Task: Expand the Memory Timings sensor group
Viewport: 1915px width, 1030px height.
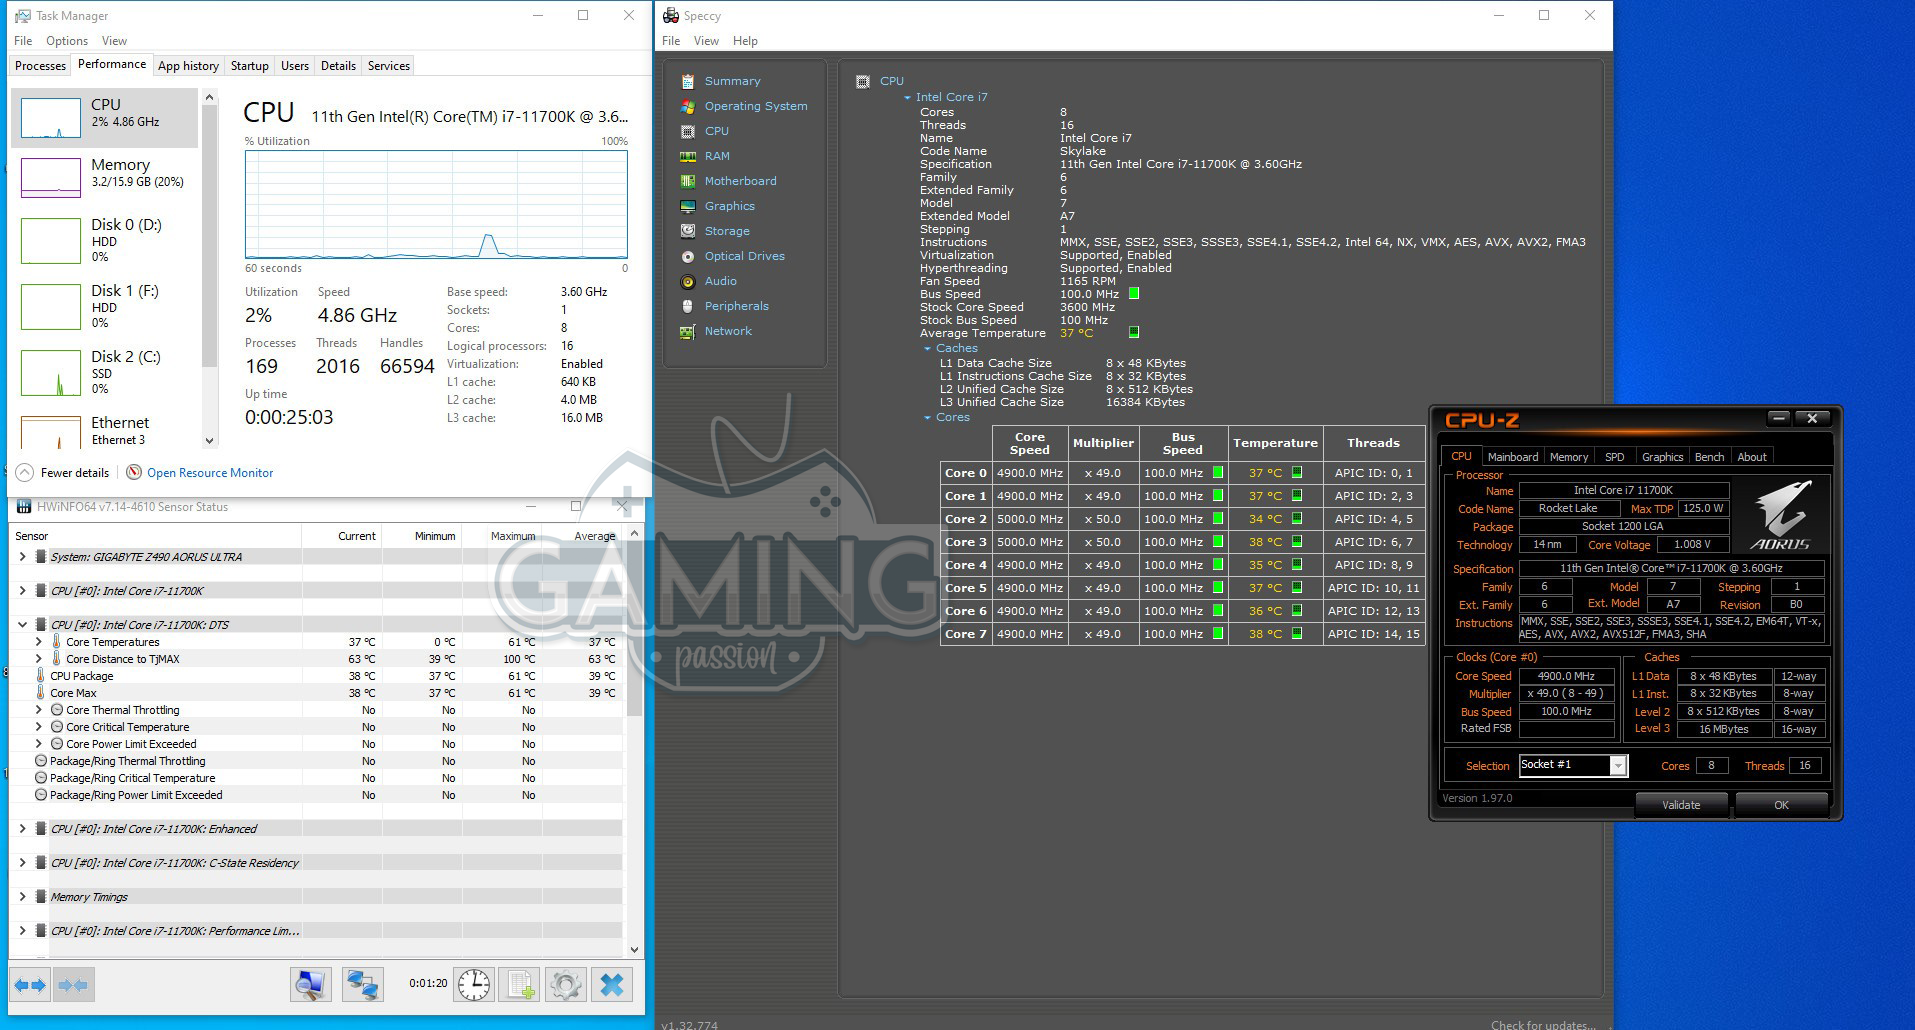Action: (22, 897)
